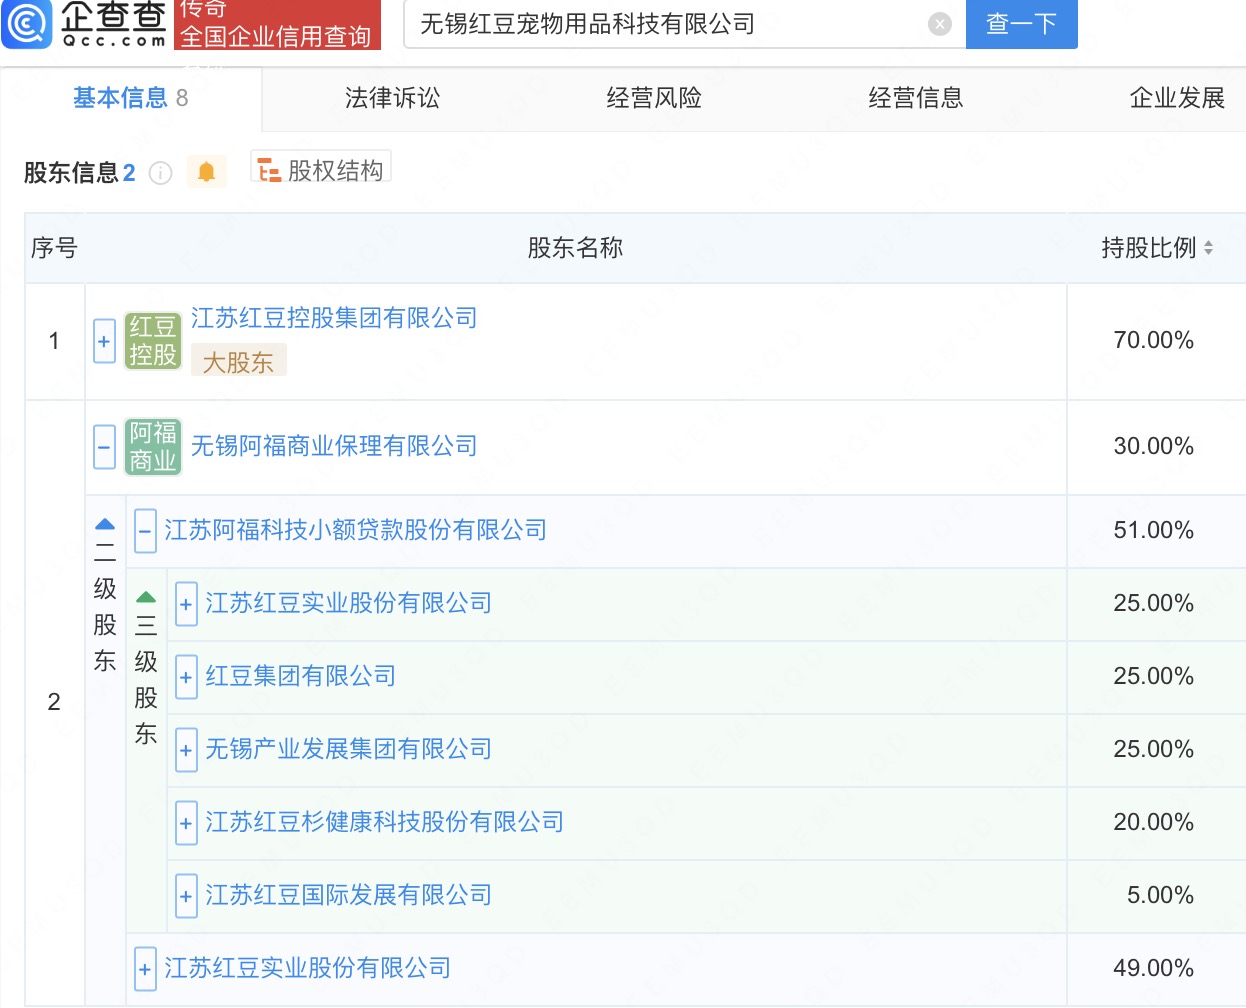Viewport: 1246px width, 1008px height.
Task: Expand 红豆集团有限公司 shareholder row
Action: click(186, 677)
